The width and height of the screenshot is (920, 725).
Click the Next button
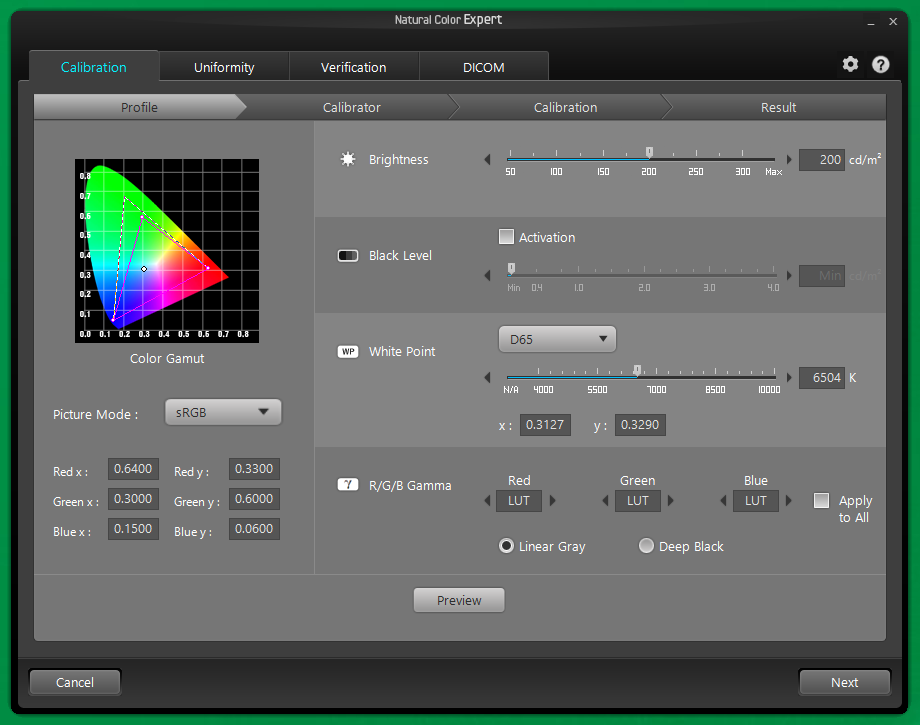pyautogui.click(x=844, y=682)
